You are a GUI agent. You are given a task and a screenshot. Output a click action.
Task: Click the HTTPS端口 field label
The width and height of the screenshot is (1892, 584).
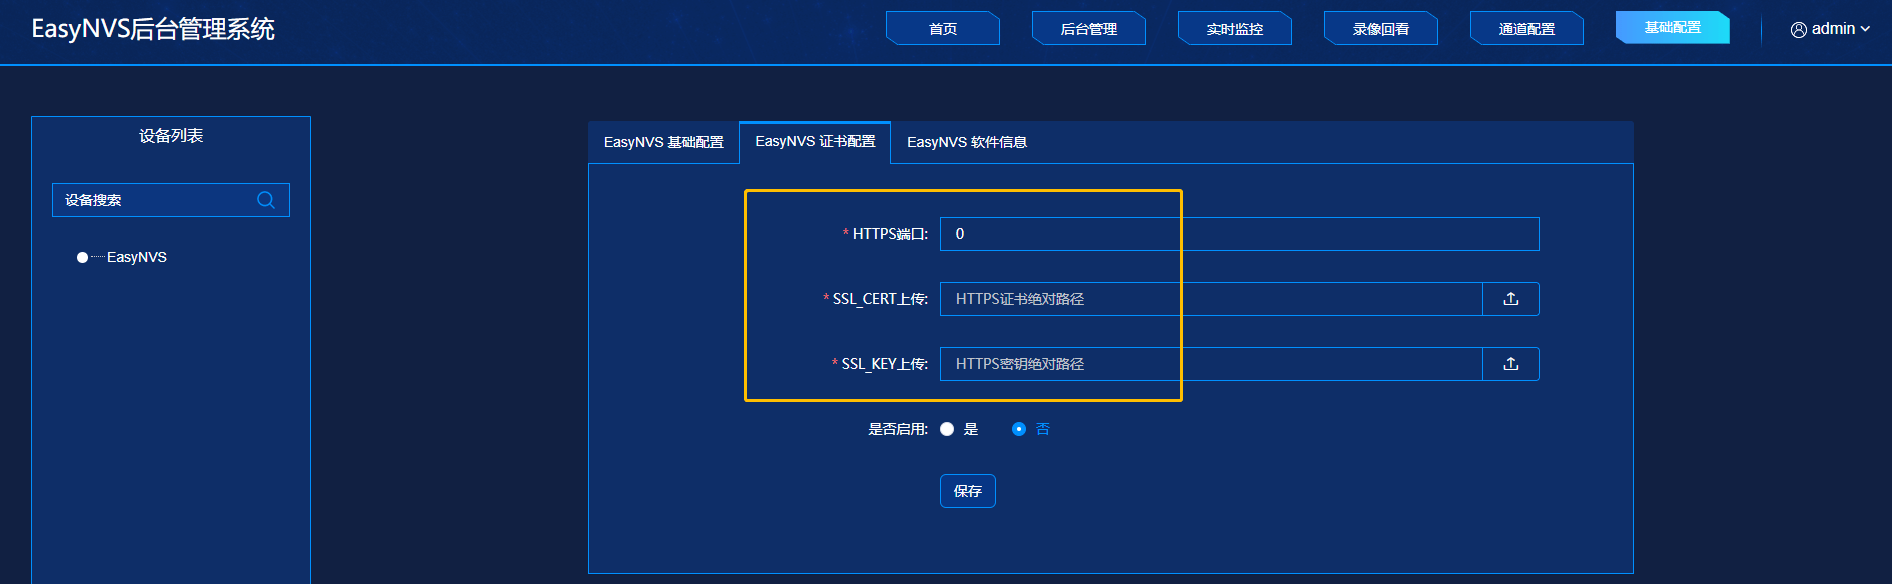point(890,234)
